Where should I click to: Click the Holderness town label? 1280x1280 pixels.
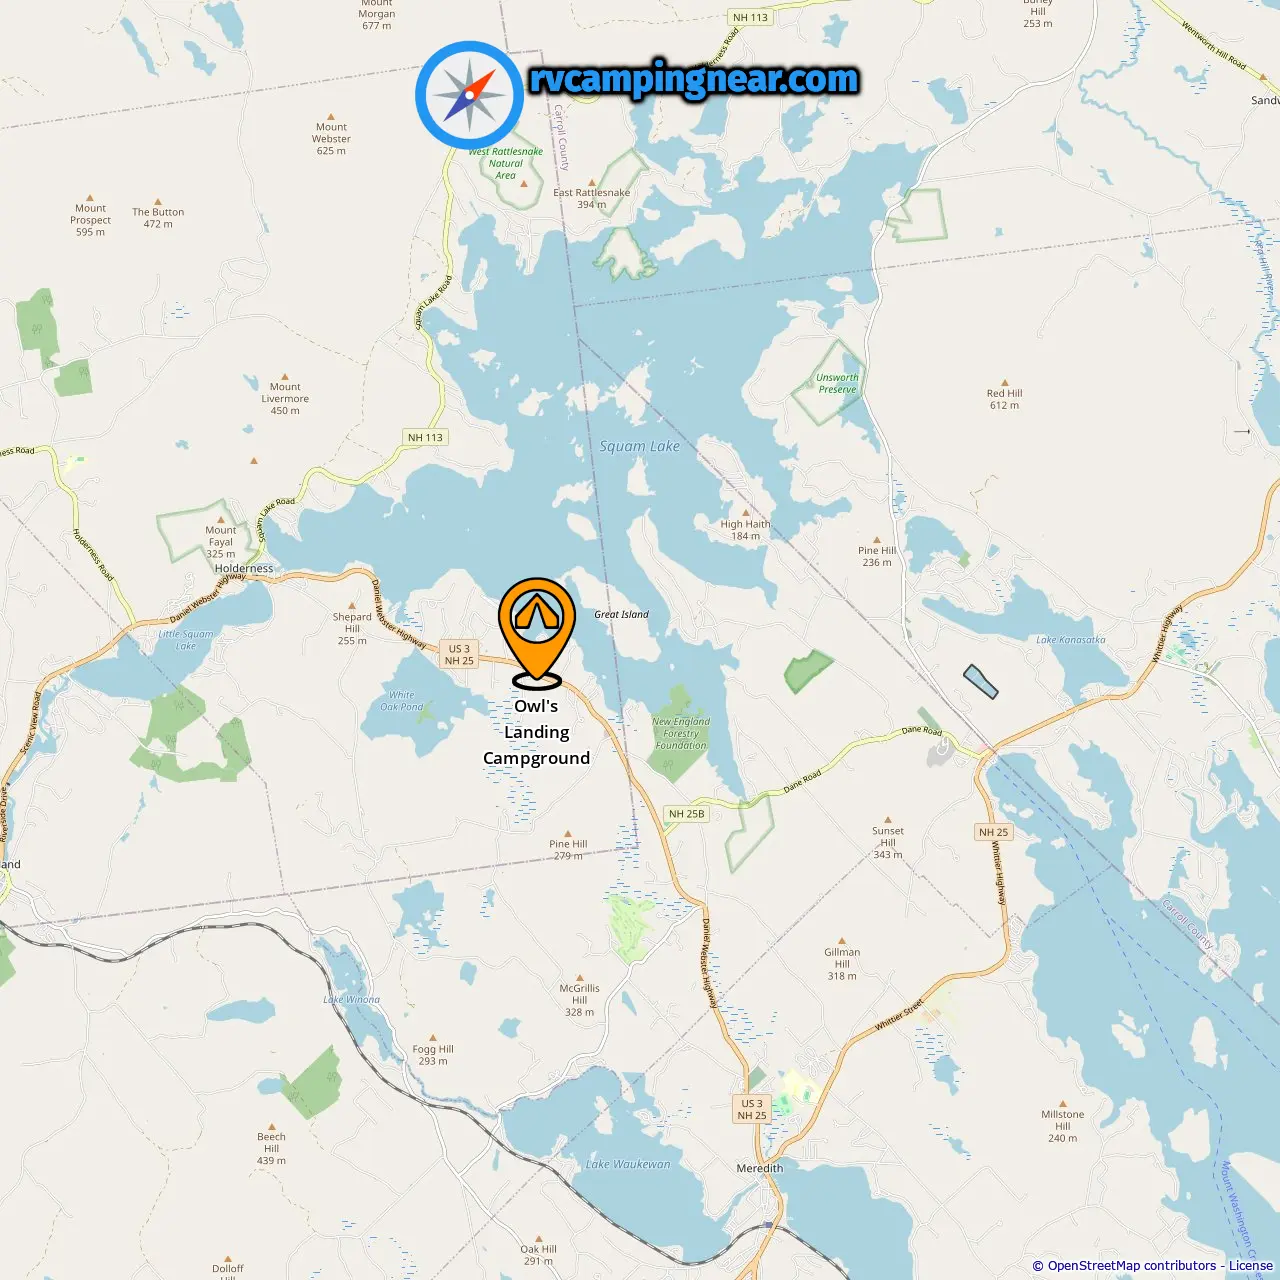pyautogui.click(x=244, y=568)
